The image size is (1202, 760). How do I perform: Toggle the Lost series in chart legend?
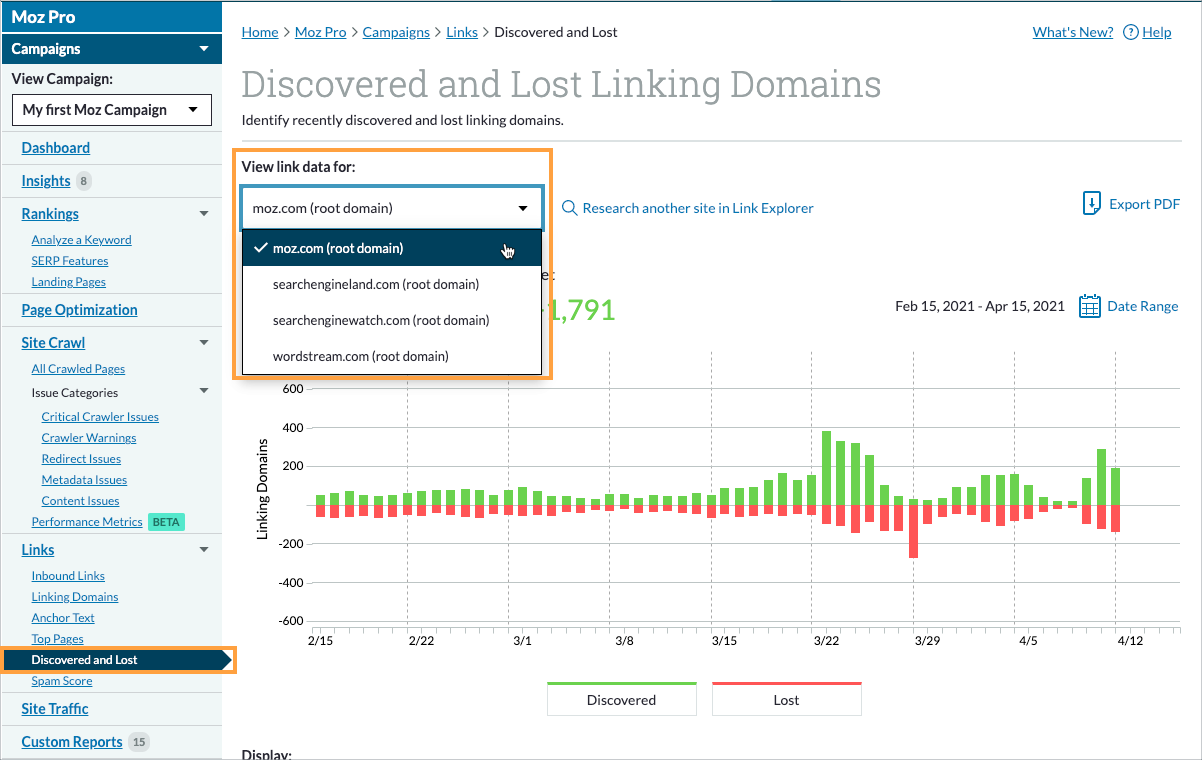point(786,700)
